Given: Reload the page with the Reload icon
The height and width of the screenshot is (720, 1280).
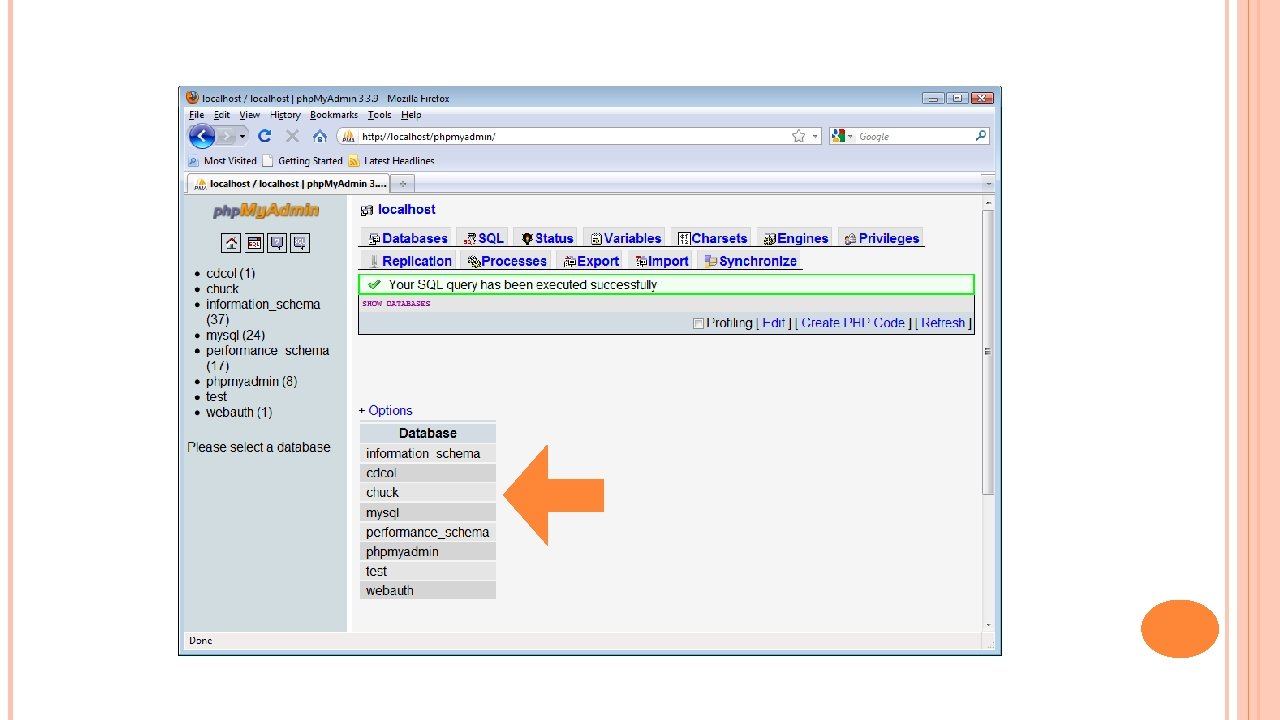Looking at the screenshot, I should coord(264,136).
